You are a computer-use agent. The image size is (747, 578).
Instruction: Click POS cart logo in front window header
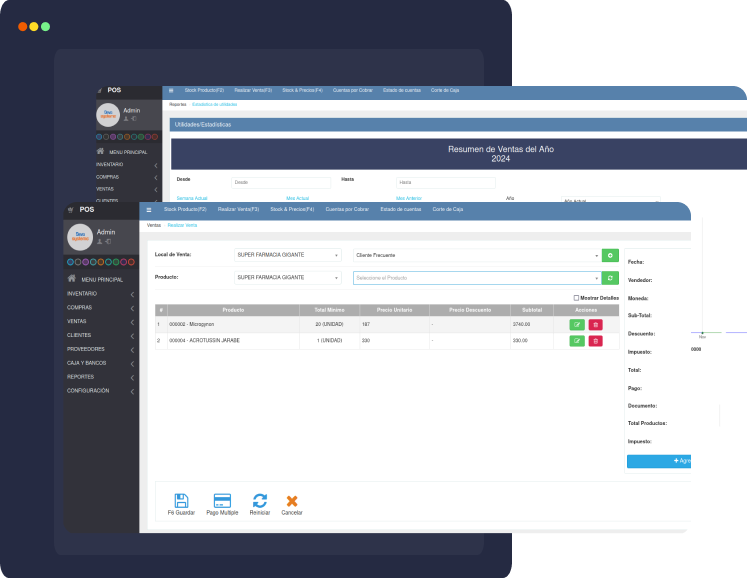pos(71,210)
